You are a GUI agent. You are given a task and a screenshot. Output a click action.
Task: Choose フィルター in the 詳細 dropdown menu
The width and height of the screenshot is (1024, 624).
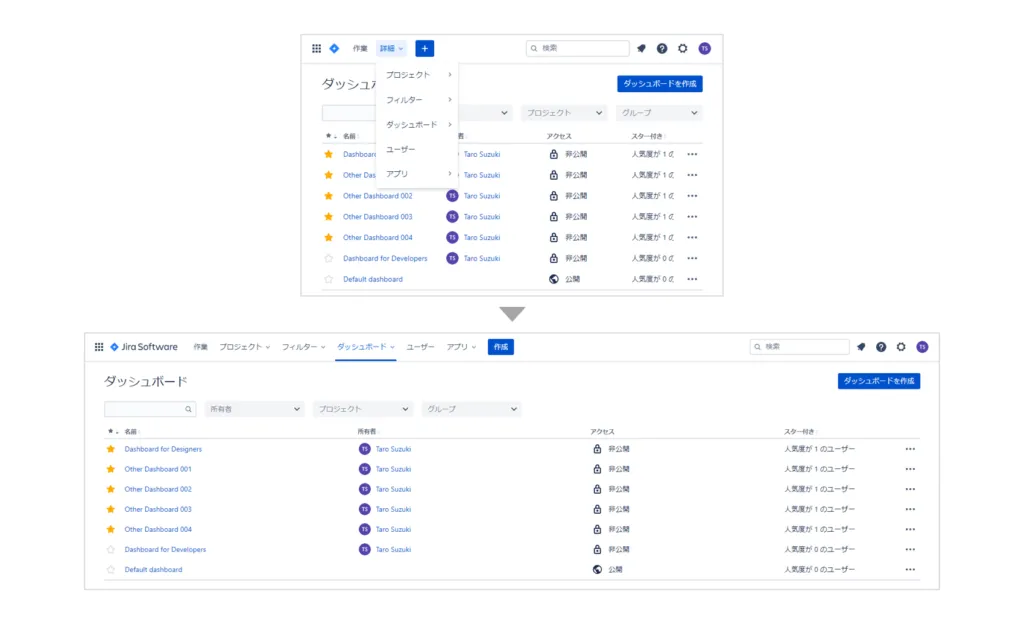tap(404, 100)
